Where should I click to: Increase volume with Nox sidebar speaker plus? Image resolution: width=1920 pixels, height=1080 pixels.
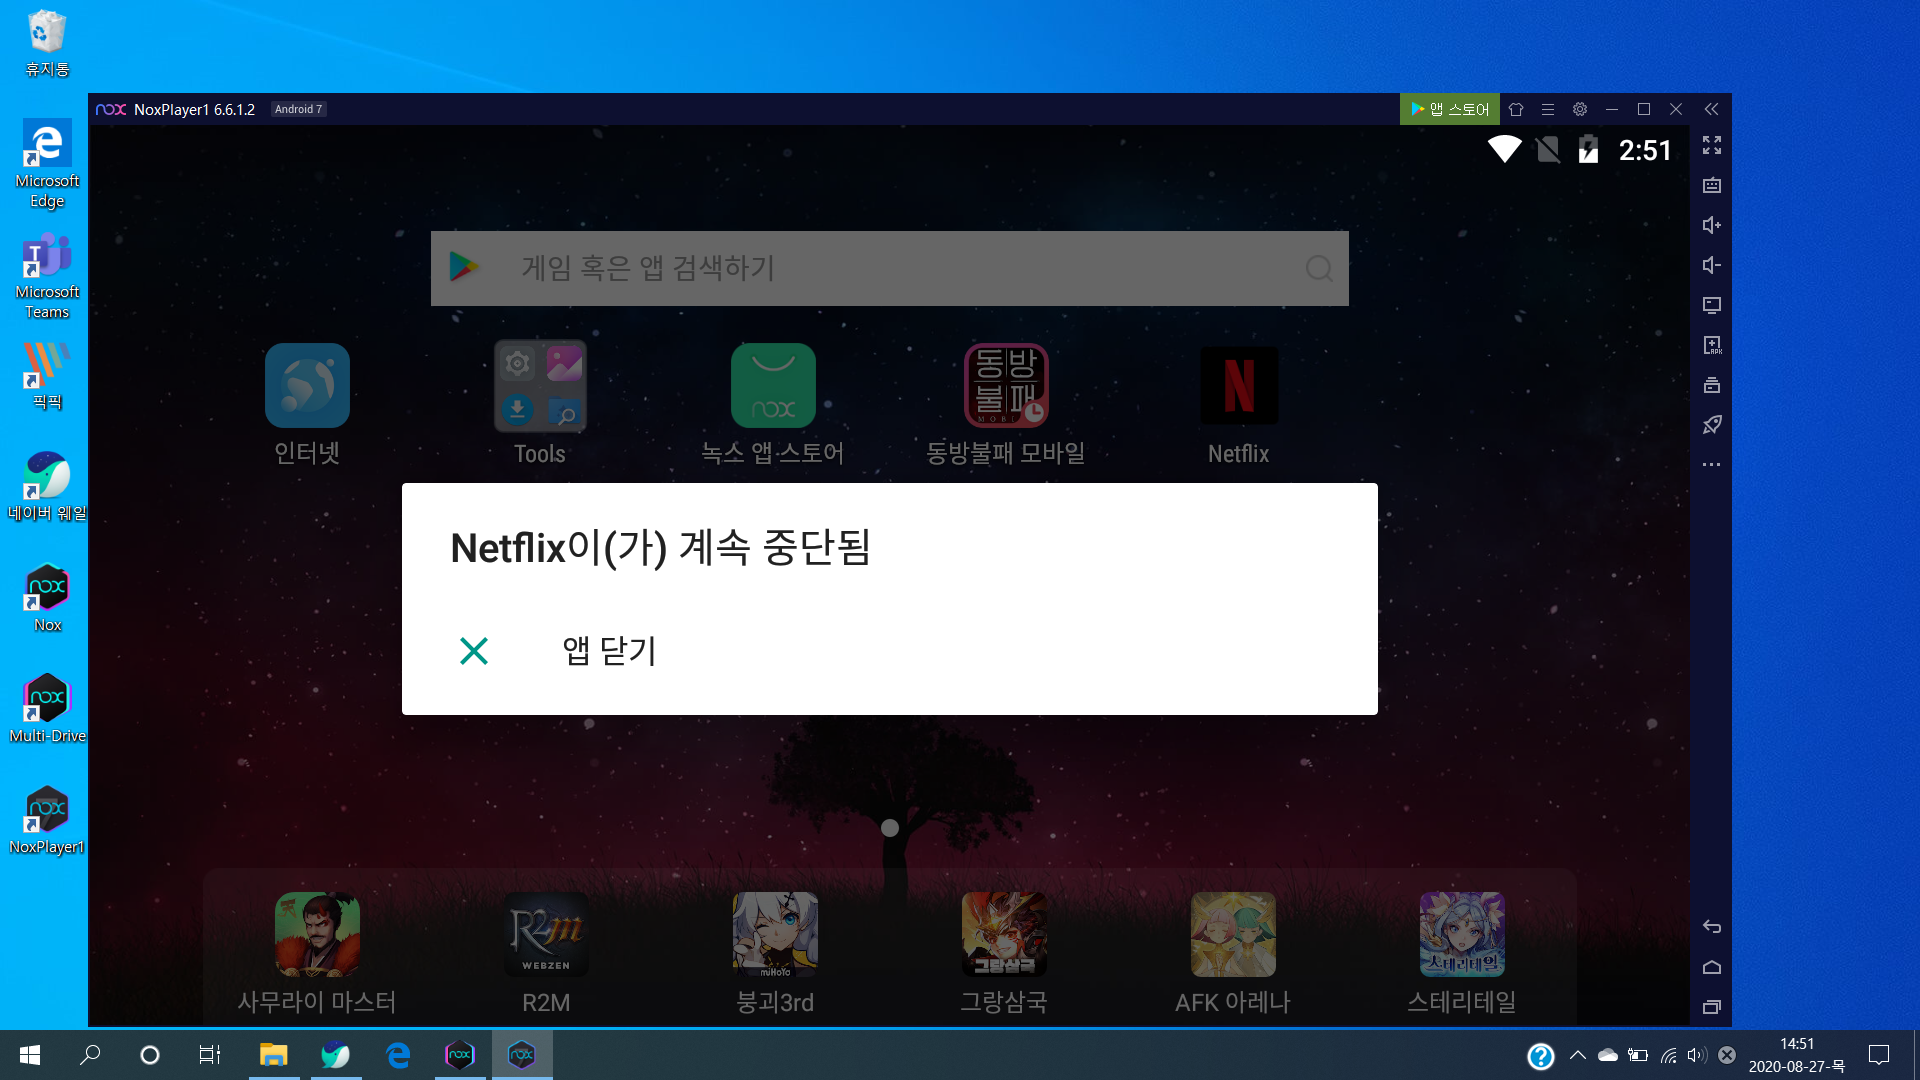click(1711, 226)
